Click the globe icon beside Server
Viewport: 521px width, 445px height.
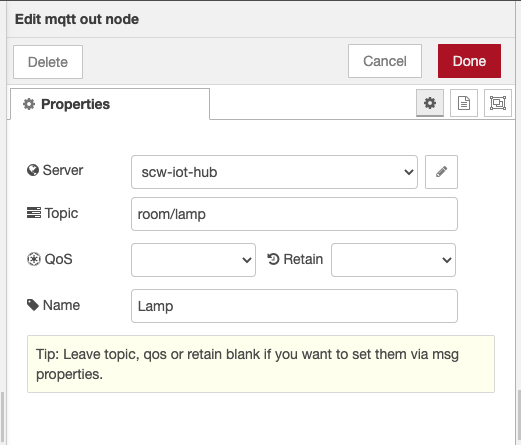[33, 170]
